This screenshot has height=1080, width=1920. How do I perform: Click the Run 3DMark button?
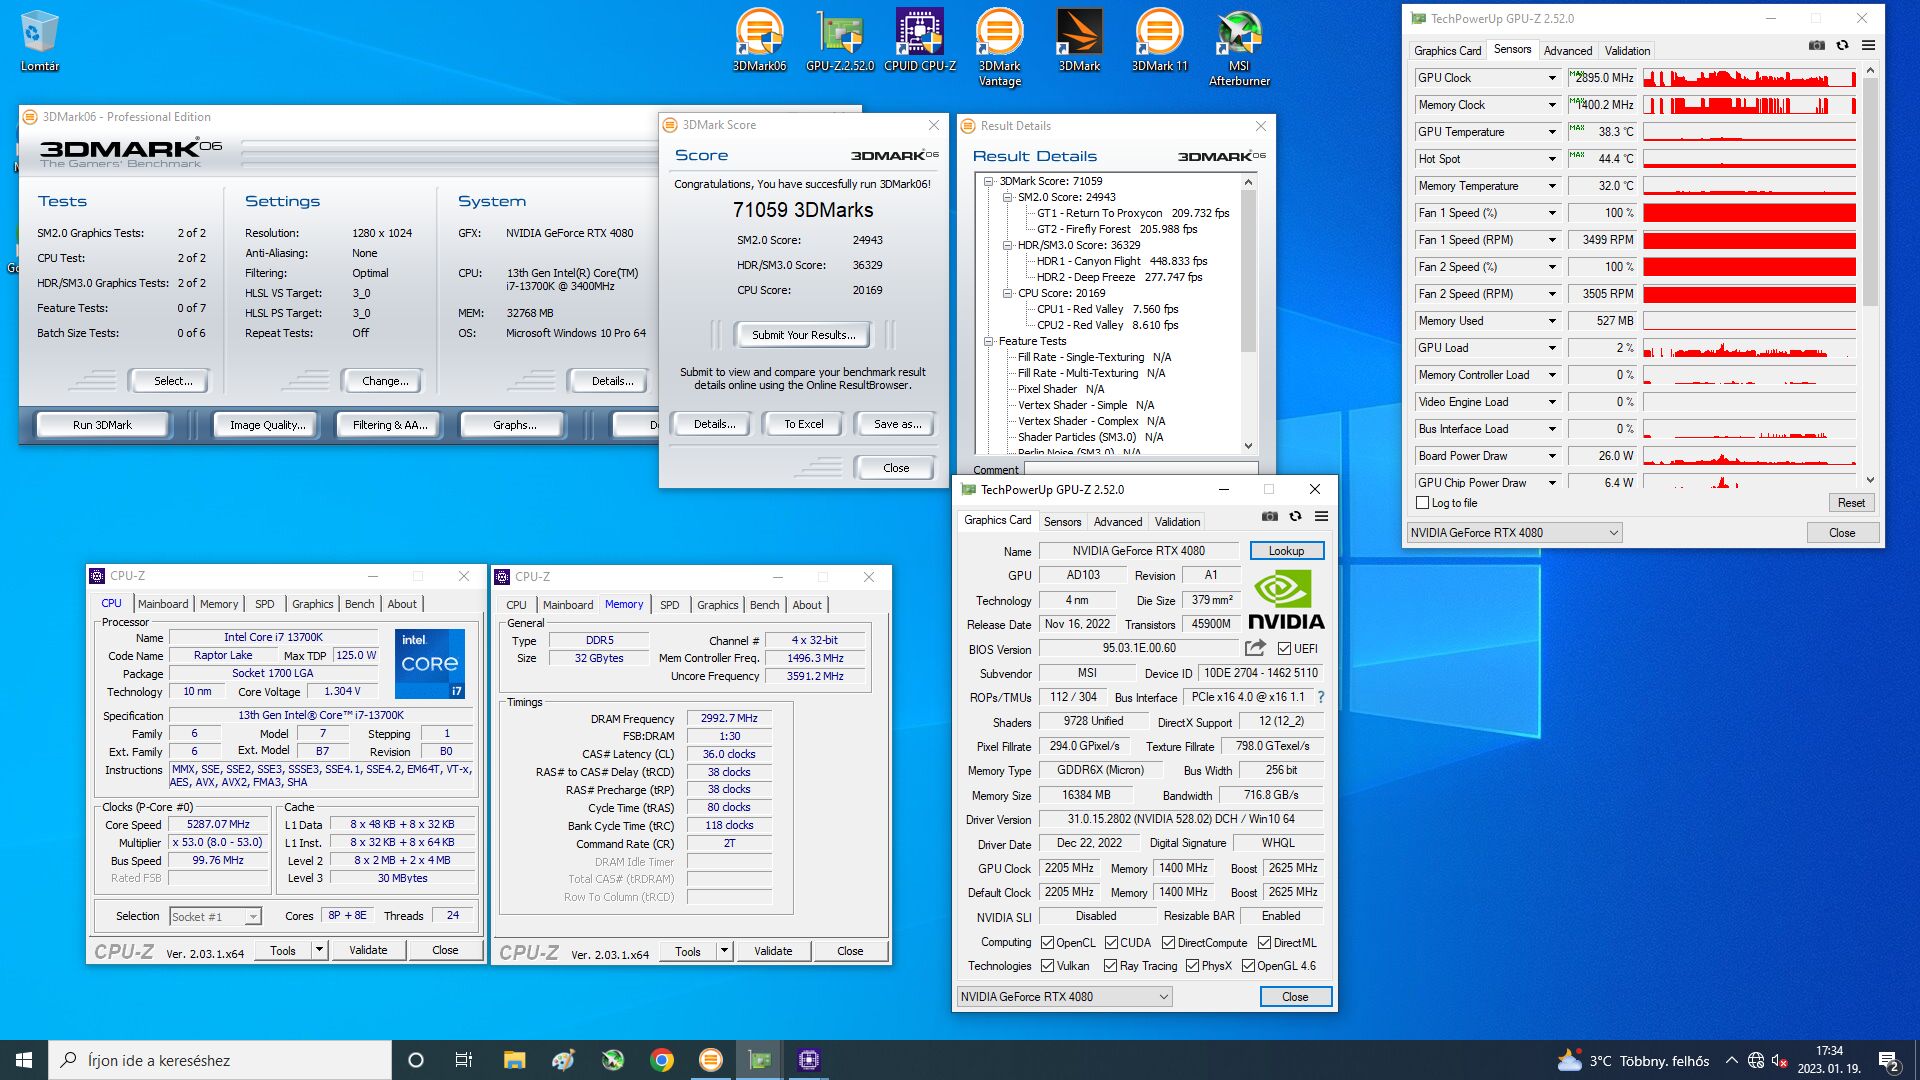tap(102, 425)
